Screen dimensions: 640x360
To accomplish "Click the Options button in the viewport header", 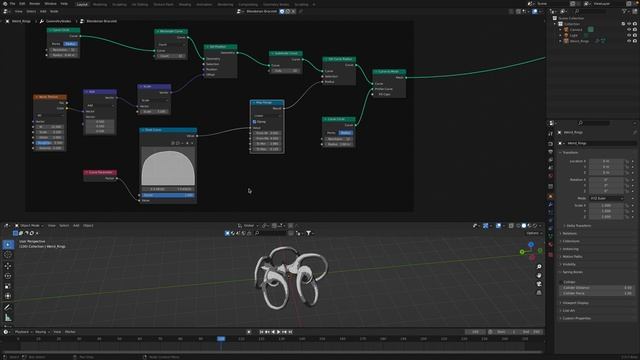I will coord(533,233).
